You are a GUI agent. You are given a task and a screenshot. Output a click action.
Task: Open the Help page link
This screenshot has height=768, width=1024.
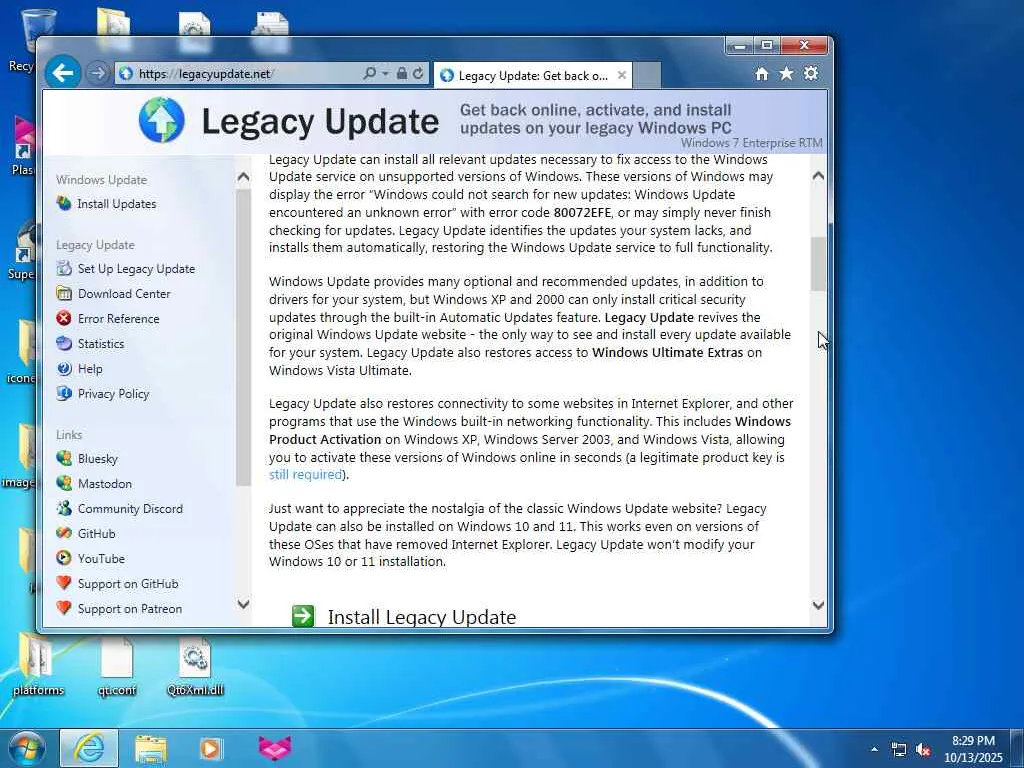tap(90, 369)
